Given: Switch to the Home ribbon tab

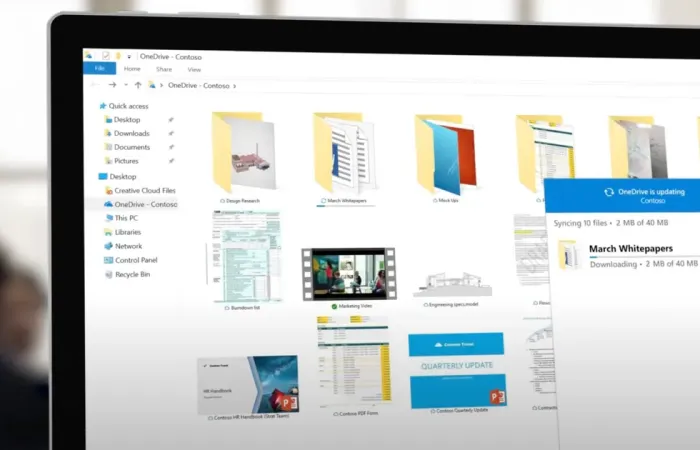Looking at the screenshot, I should tap(132, 69).
